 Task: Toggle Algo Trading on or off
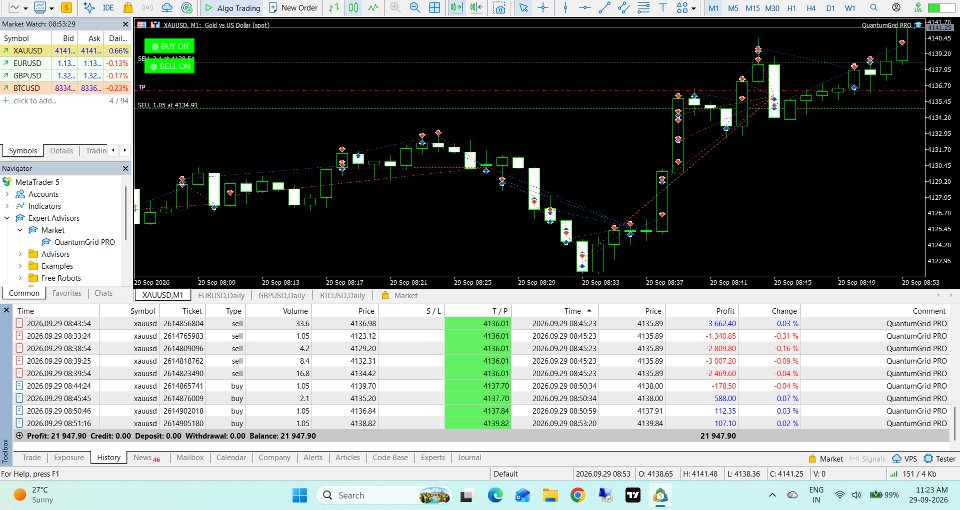(232, 8)
